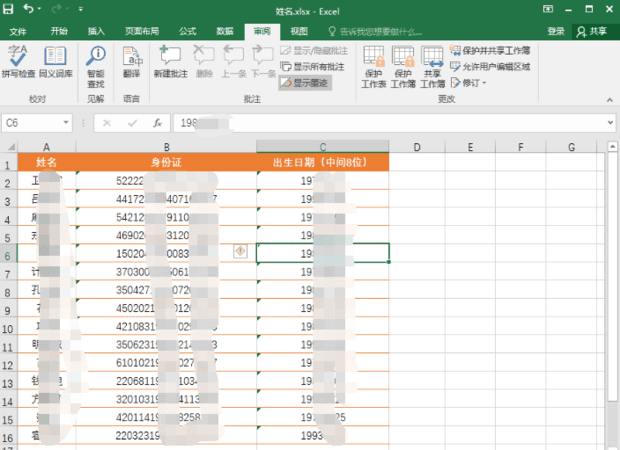Go to next comment 下一条
The height and width of the screenshot is (450, 620).
(263, 61)
